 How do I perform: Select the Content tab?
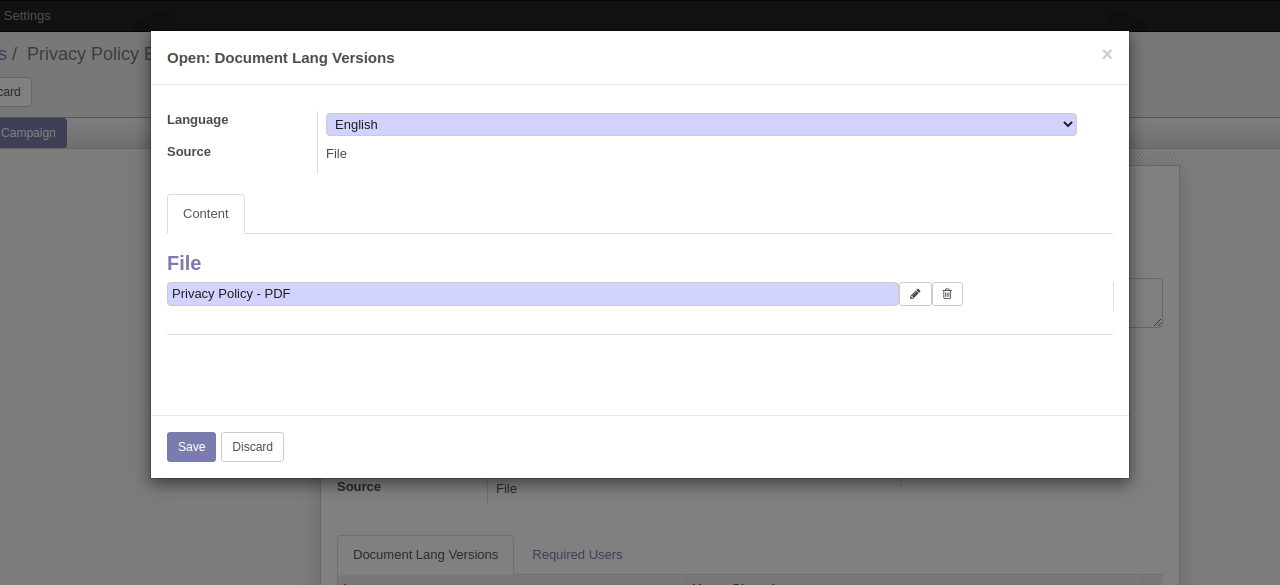[206, 214]
